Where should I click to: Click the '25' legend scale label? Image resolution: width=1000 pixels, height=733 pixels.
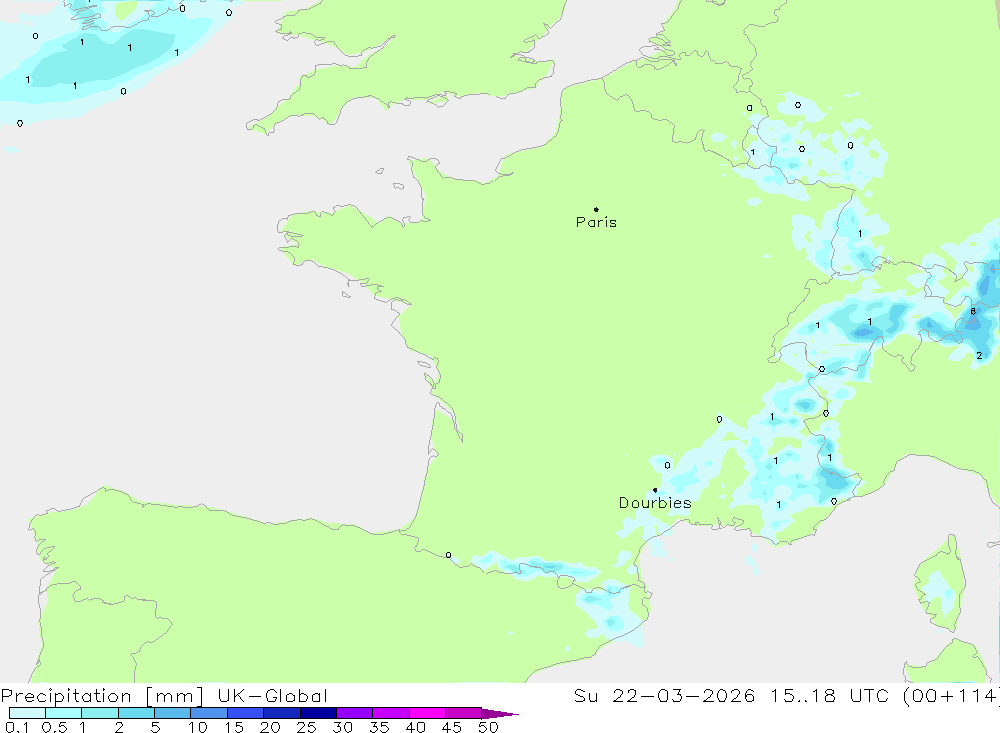click(x=306, y=727)
